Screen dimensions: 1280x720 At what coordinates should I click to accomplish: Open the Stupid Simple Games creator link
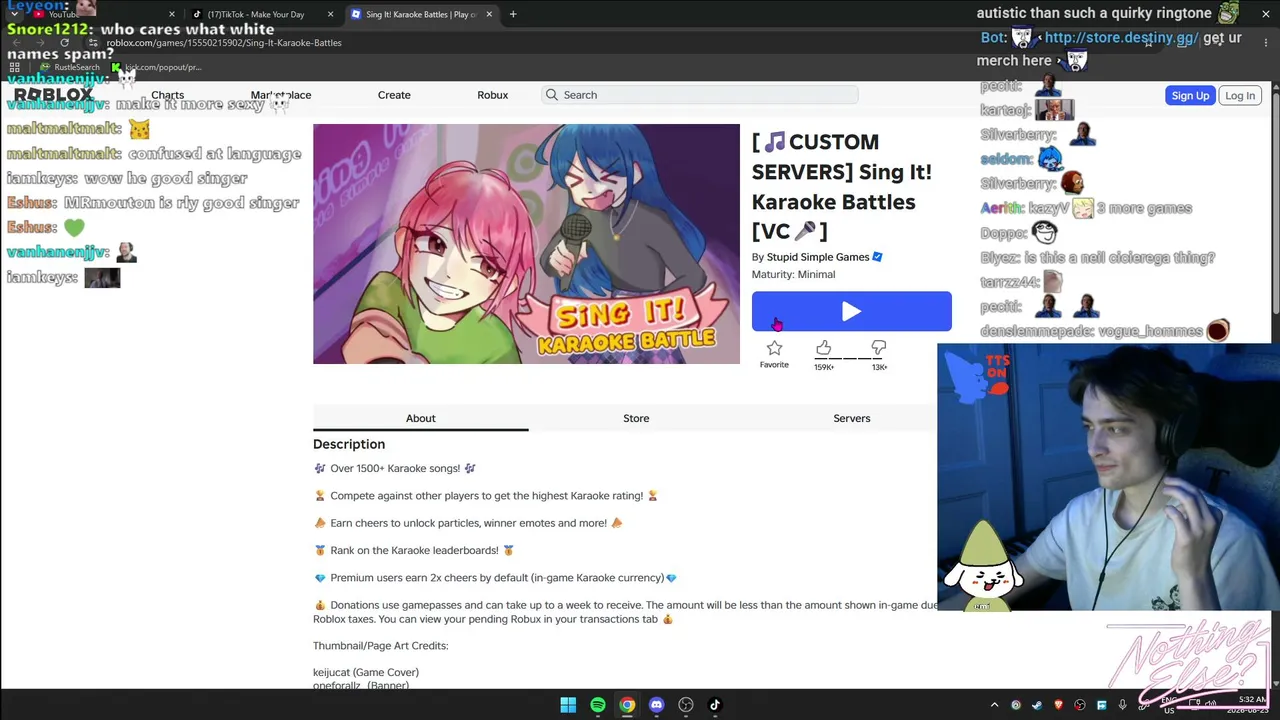818,257
